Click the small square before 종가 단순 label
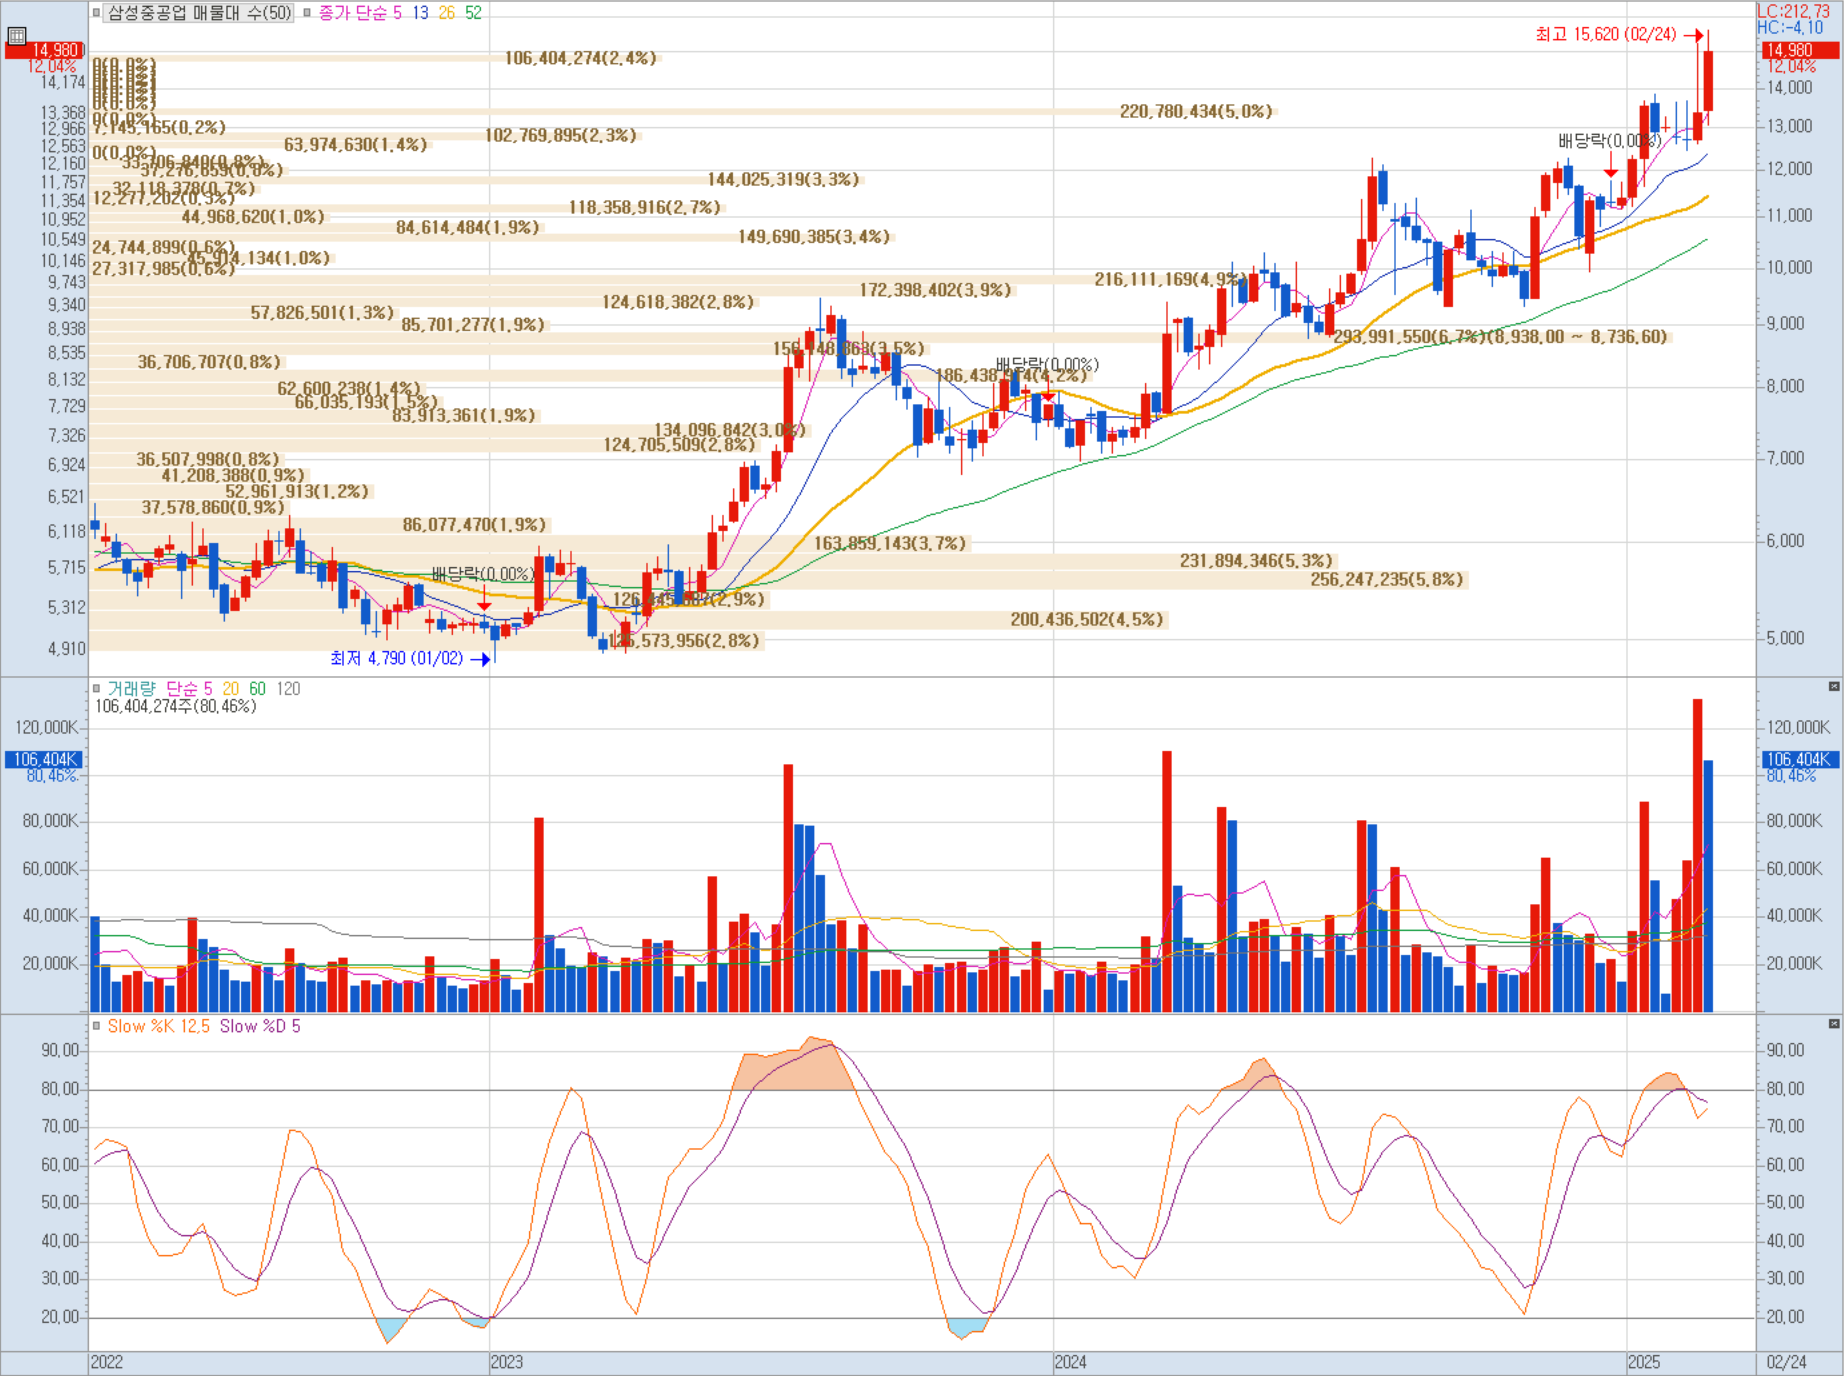 [307, 13]
